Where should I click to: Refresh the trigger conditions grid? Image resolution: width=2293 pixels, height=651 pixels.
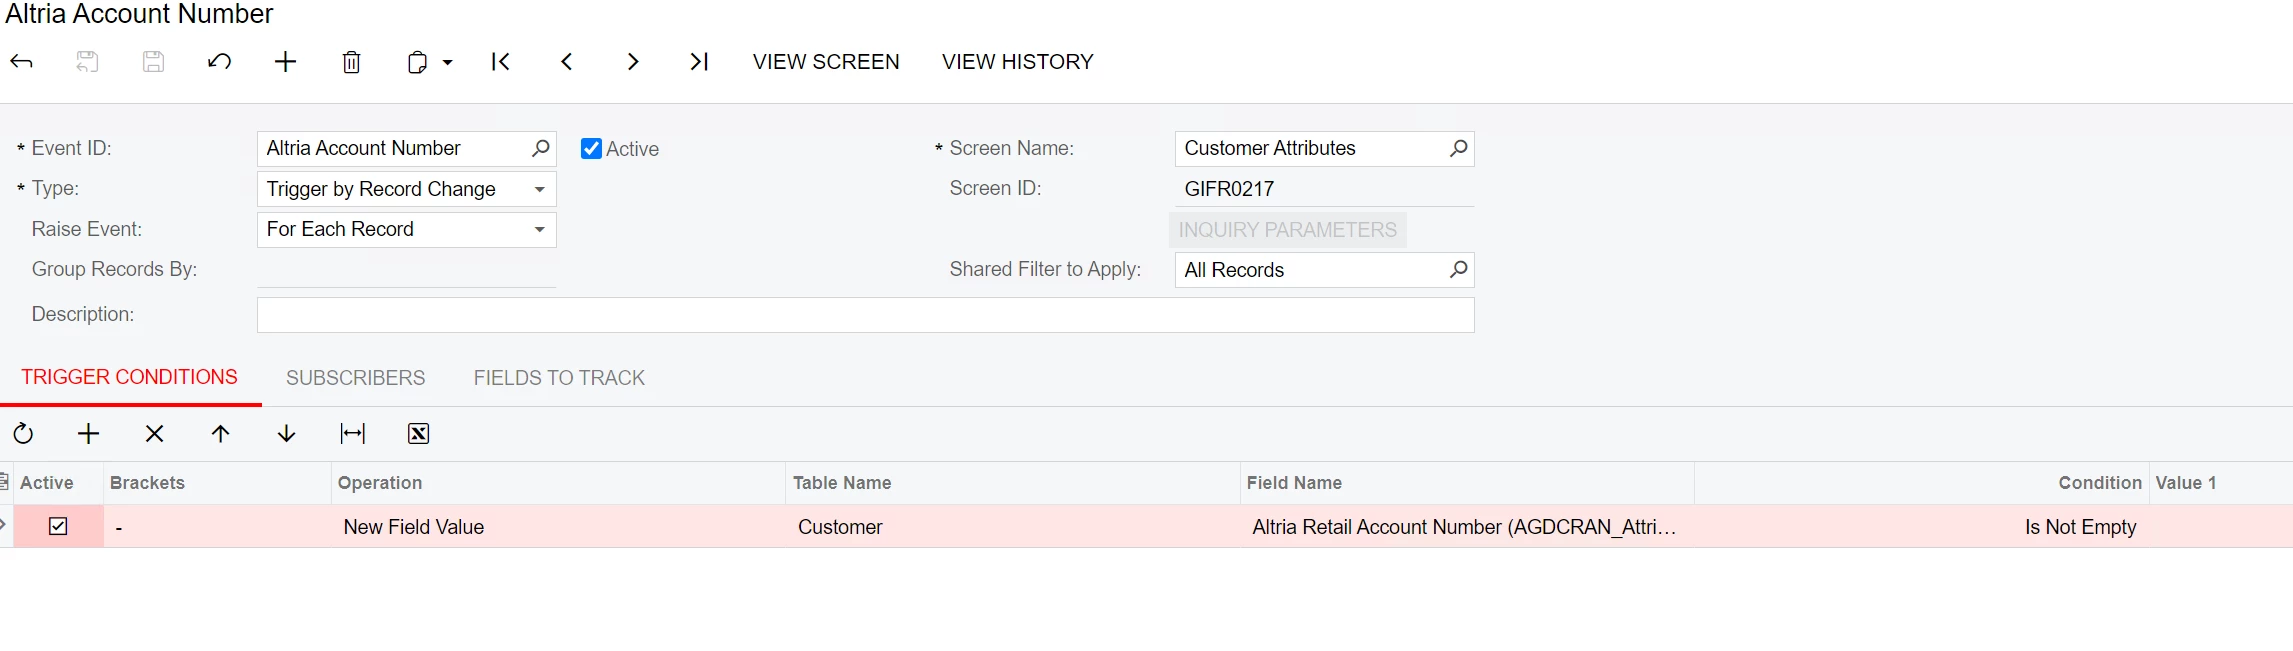(23, 433)
